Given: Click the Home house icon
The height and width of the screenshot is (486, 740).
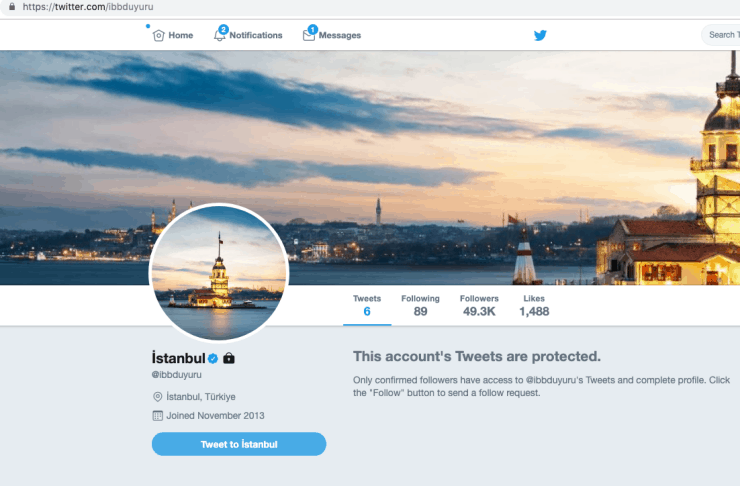Looking at the screenshot, I should [159, 35].
